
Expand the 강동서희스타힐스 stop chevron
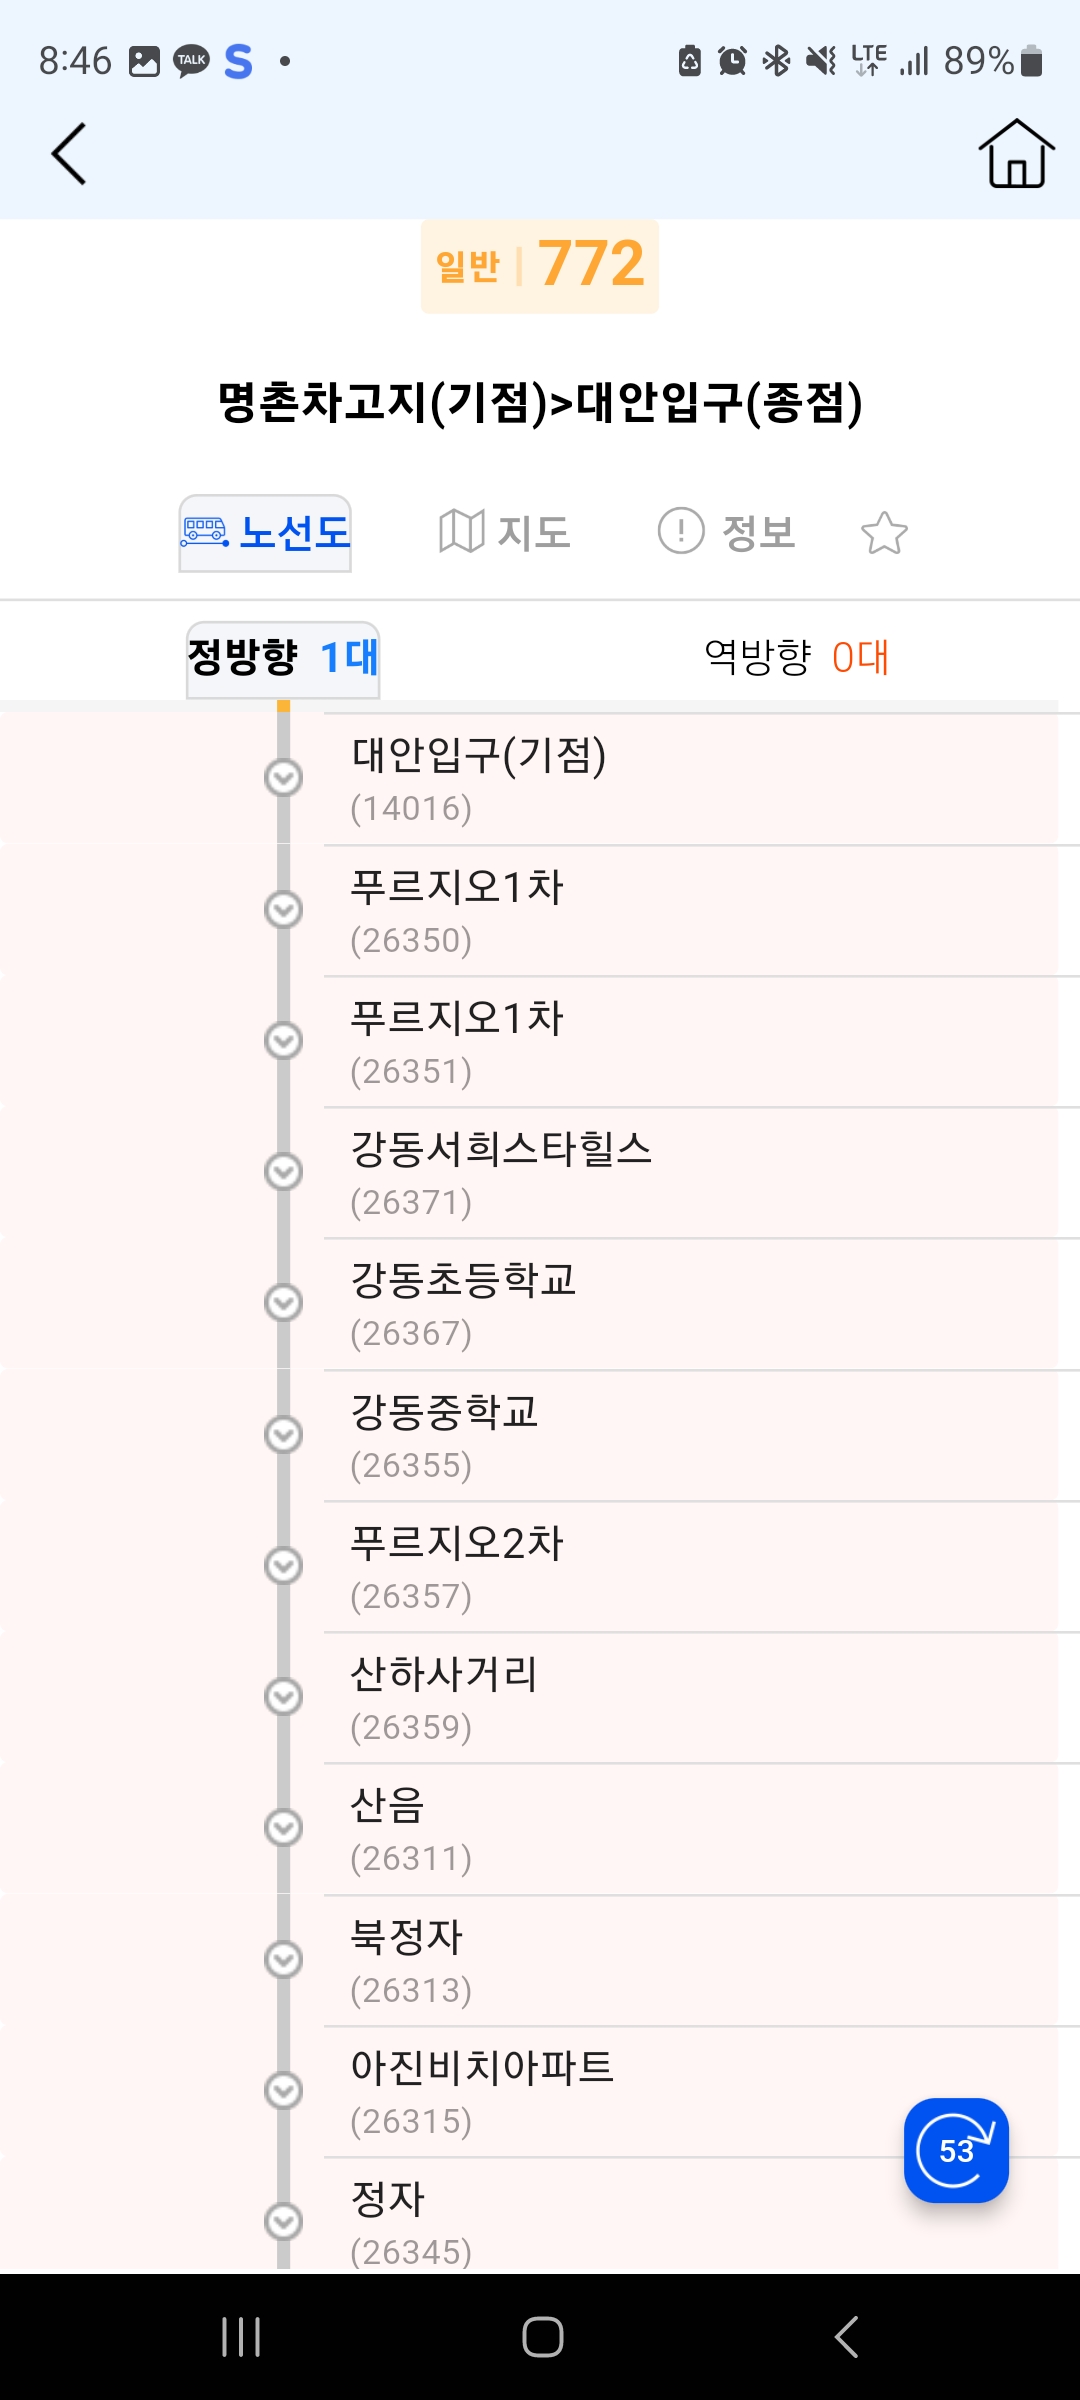coord(284,1171)
